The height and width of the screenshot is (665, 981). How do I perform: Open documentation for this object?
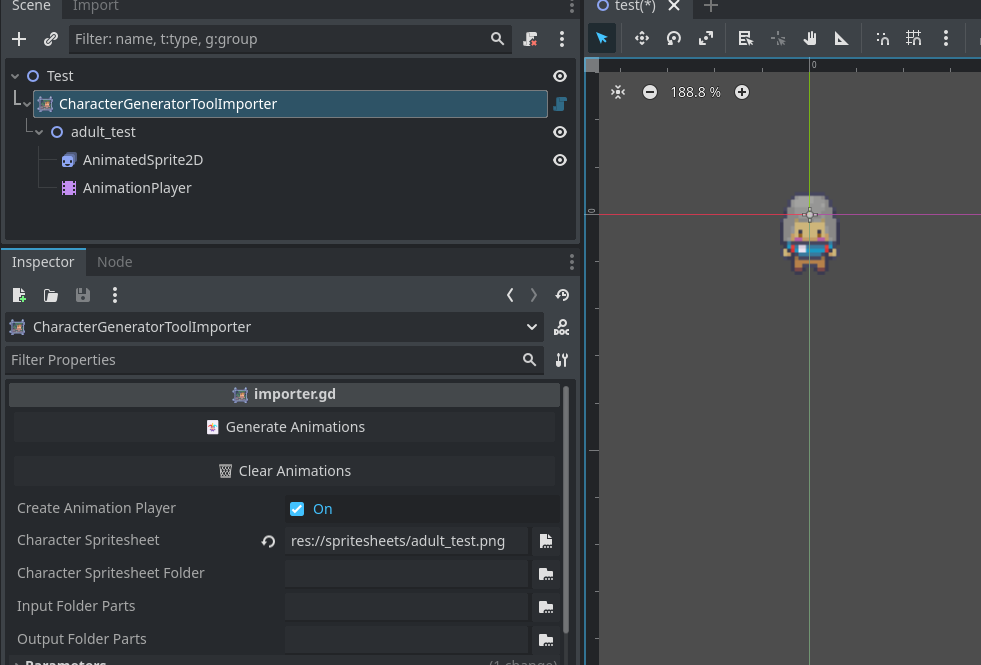point(562,327)
